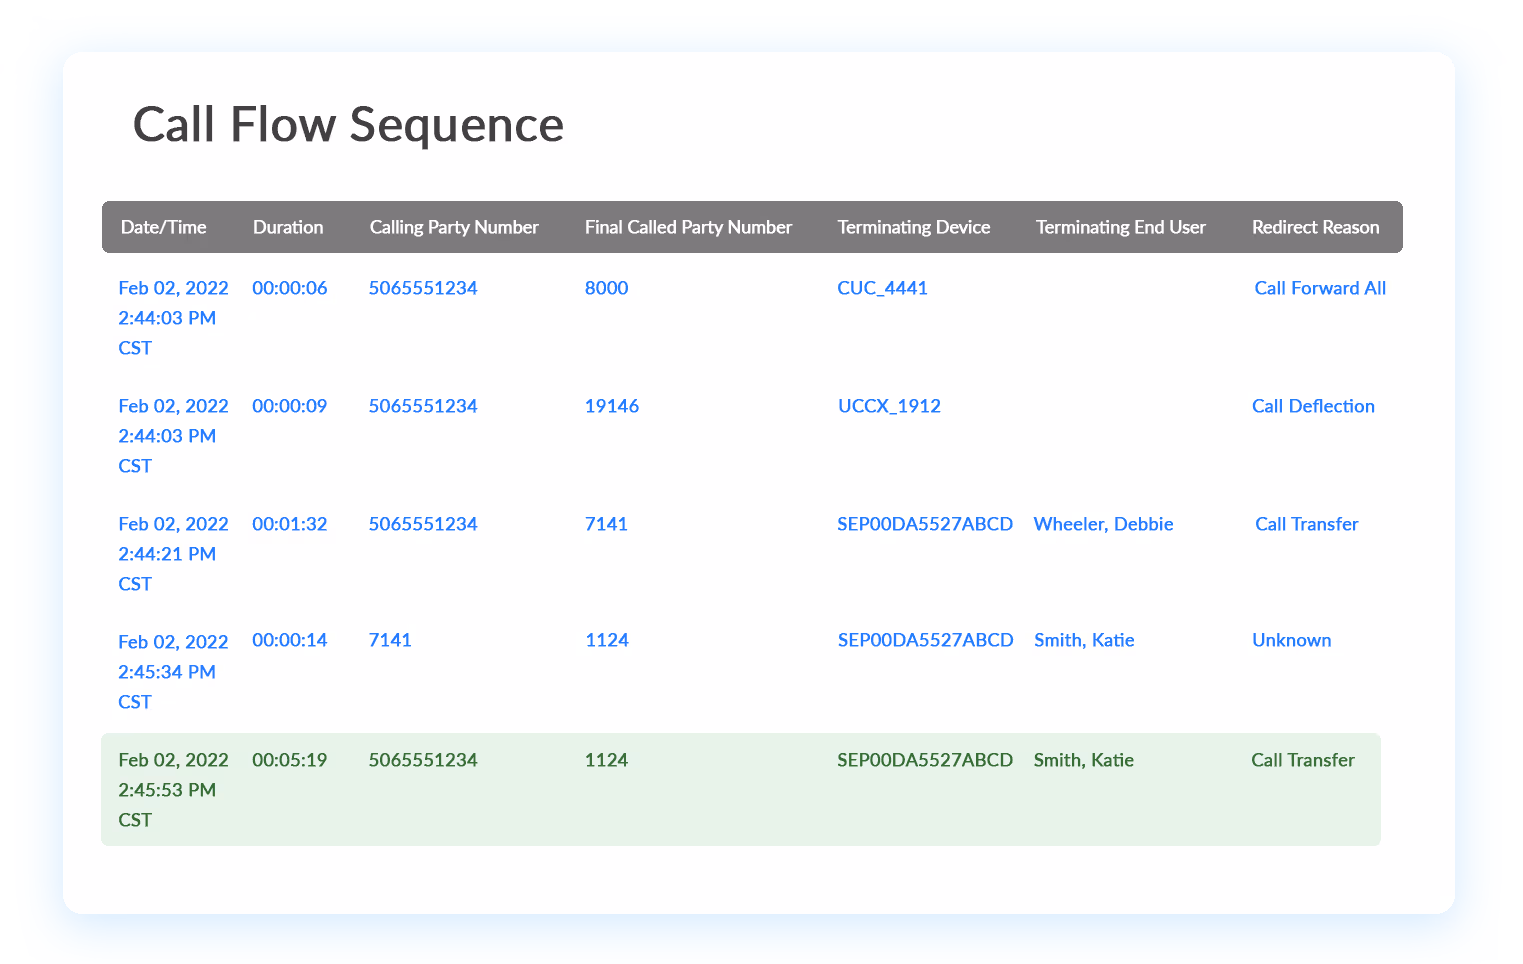The image size is (1523, 964).
Task: Click the Redirect Reason column header
Action: [x=1315, y=227]
